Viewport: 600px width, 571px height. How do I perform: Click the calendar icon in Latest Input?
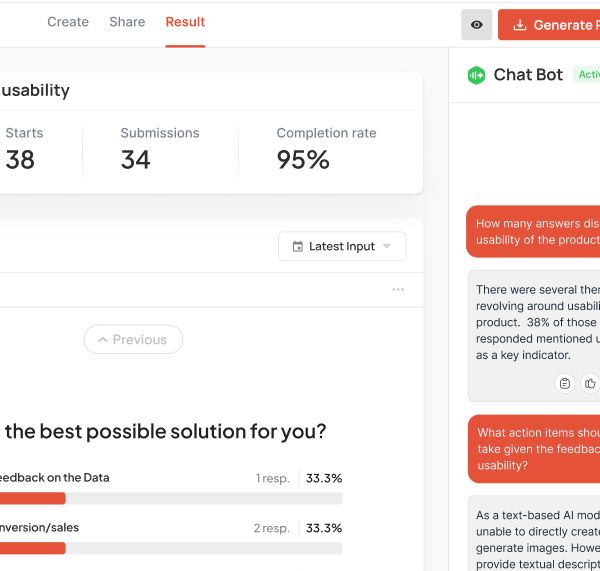pos(297,247)
